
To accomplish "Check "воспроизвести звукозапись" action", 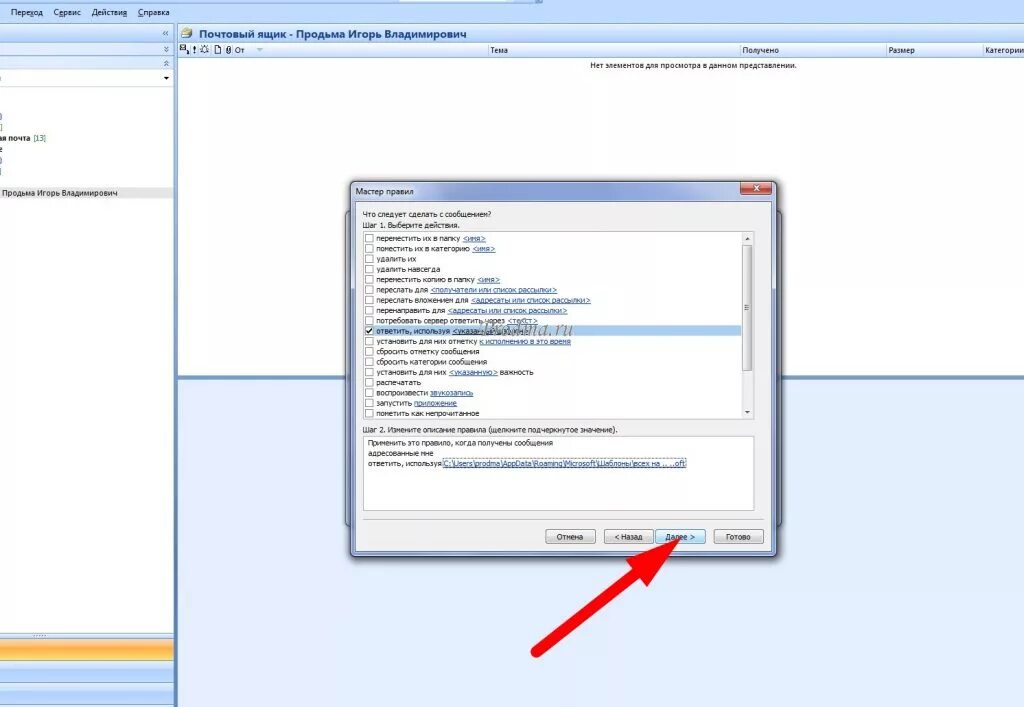I will pos(369,393).
